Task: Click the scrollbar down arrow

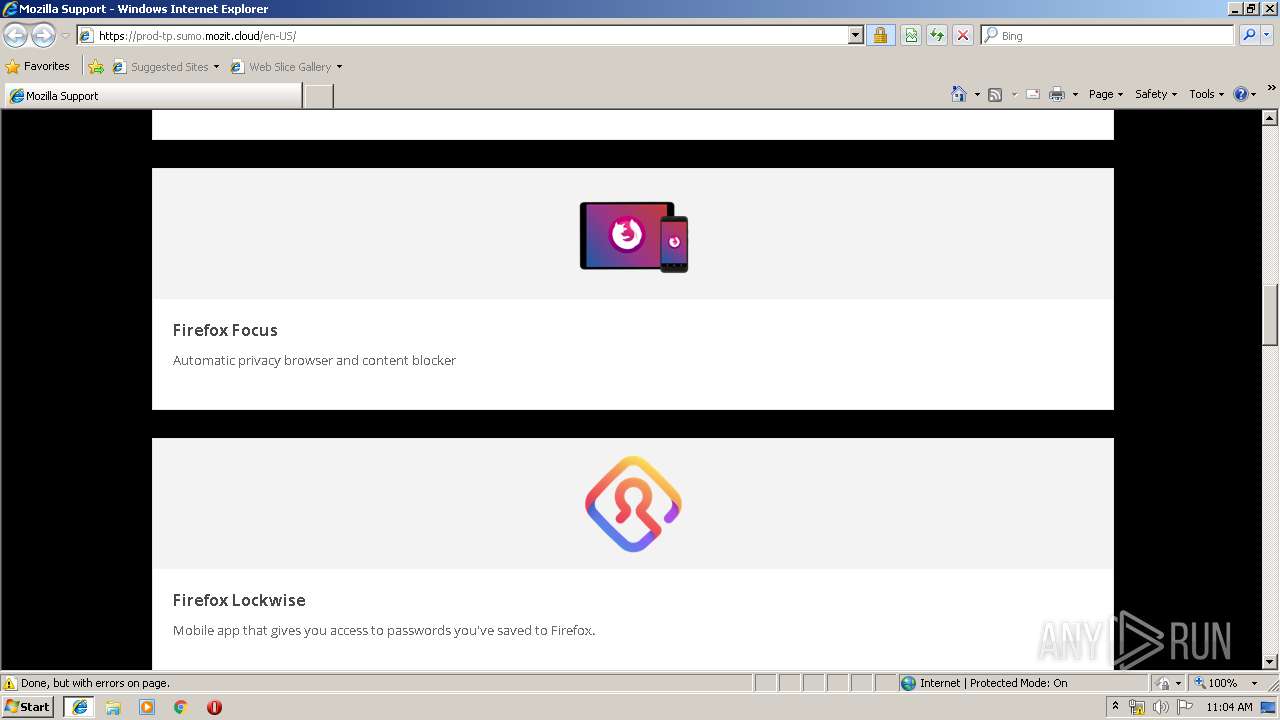Action: [1270, 662]
